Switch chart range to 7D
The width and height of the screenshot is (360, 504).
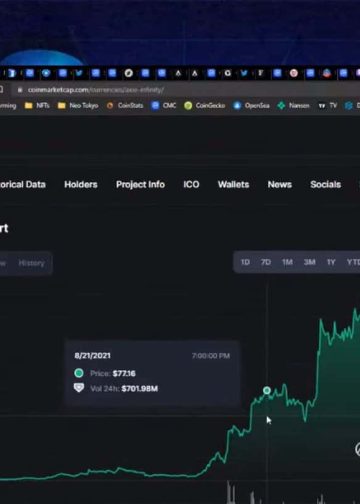coord(266,262)
